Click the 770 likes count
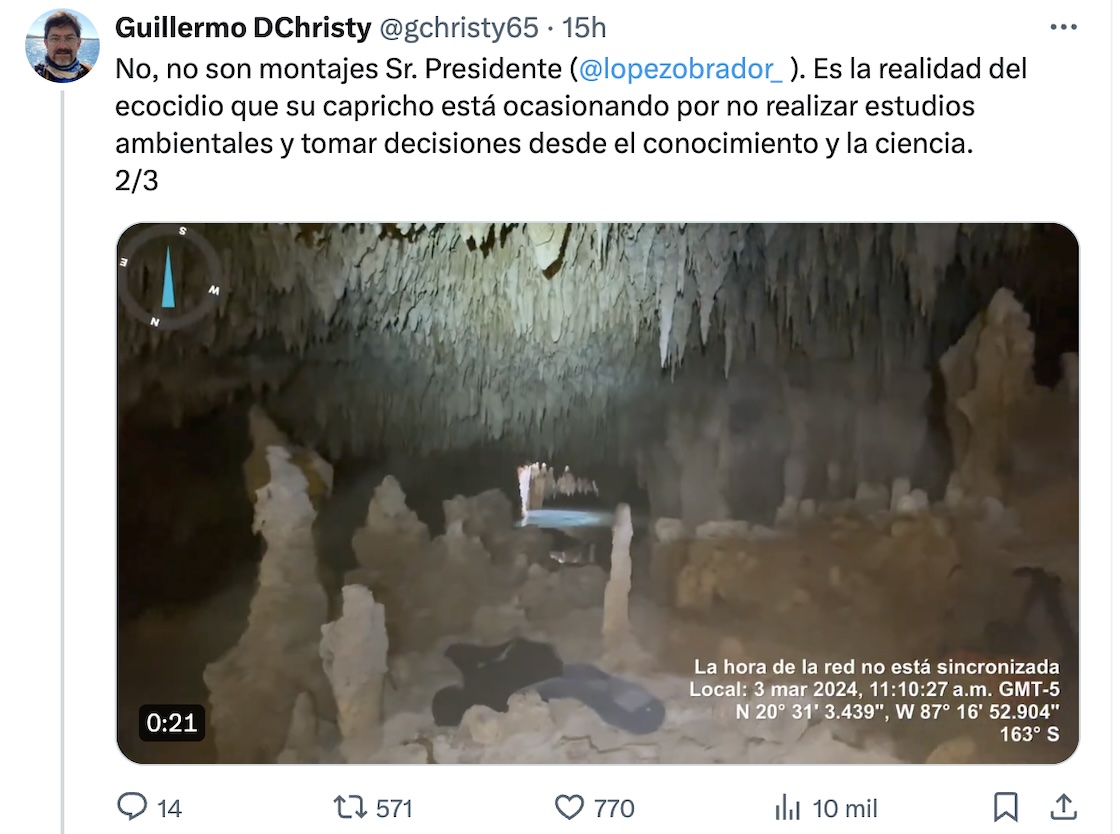 click(614, 808)
